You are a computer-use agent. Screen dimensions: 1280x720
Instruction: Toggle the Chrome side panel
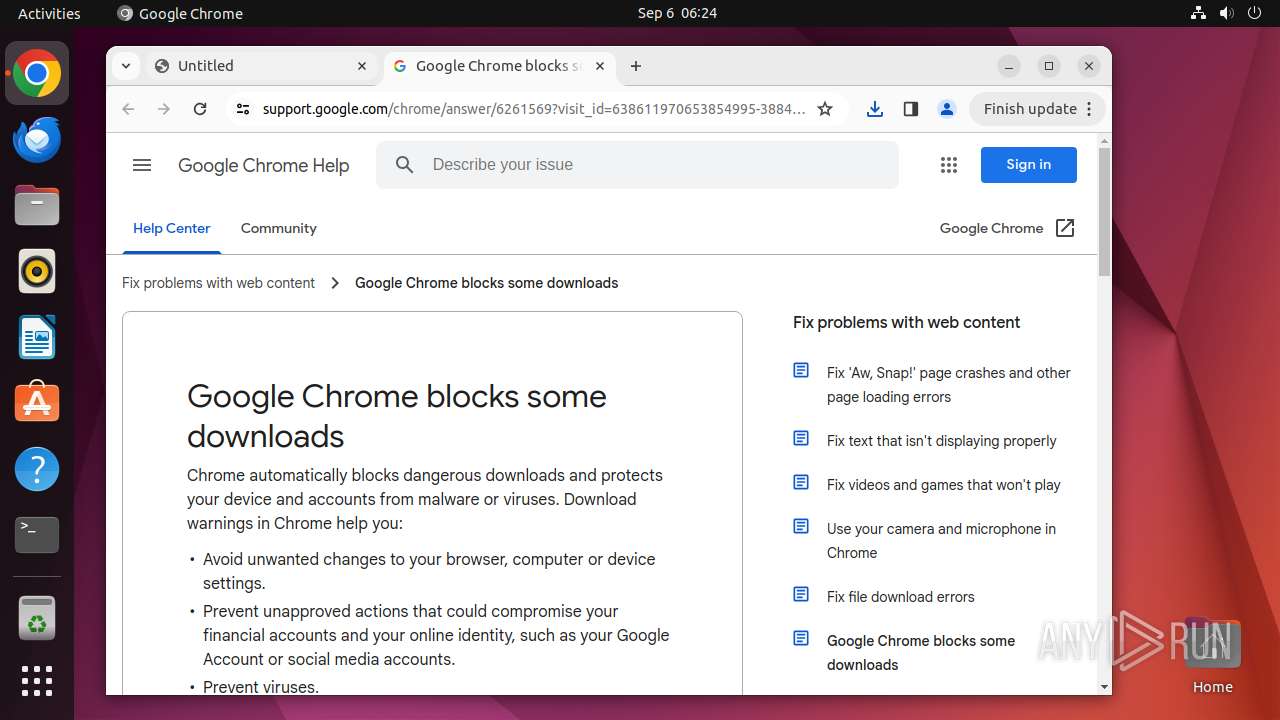(x=911, y=109)
